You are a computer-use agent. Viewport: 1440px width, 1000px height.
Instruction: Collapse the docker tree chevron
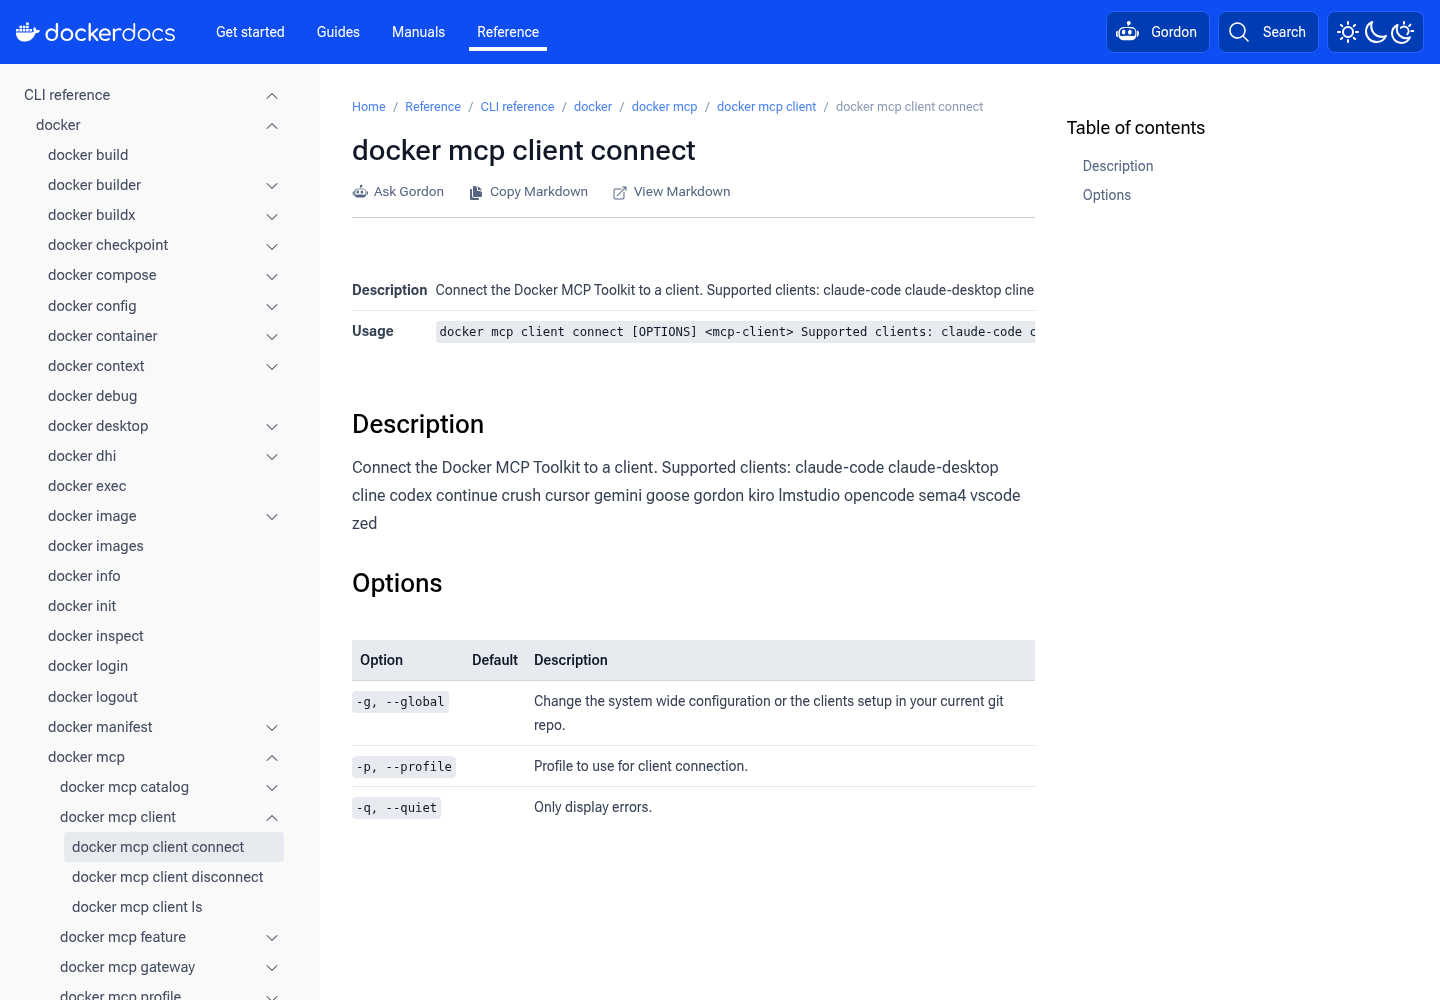[272, 126]
